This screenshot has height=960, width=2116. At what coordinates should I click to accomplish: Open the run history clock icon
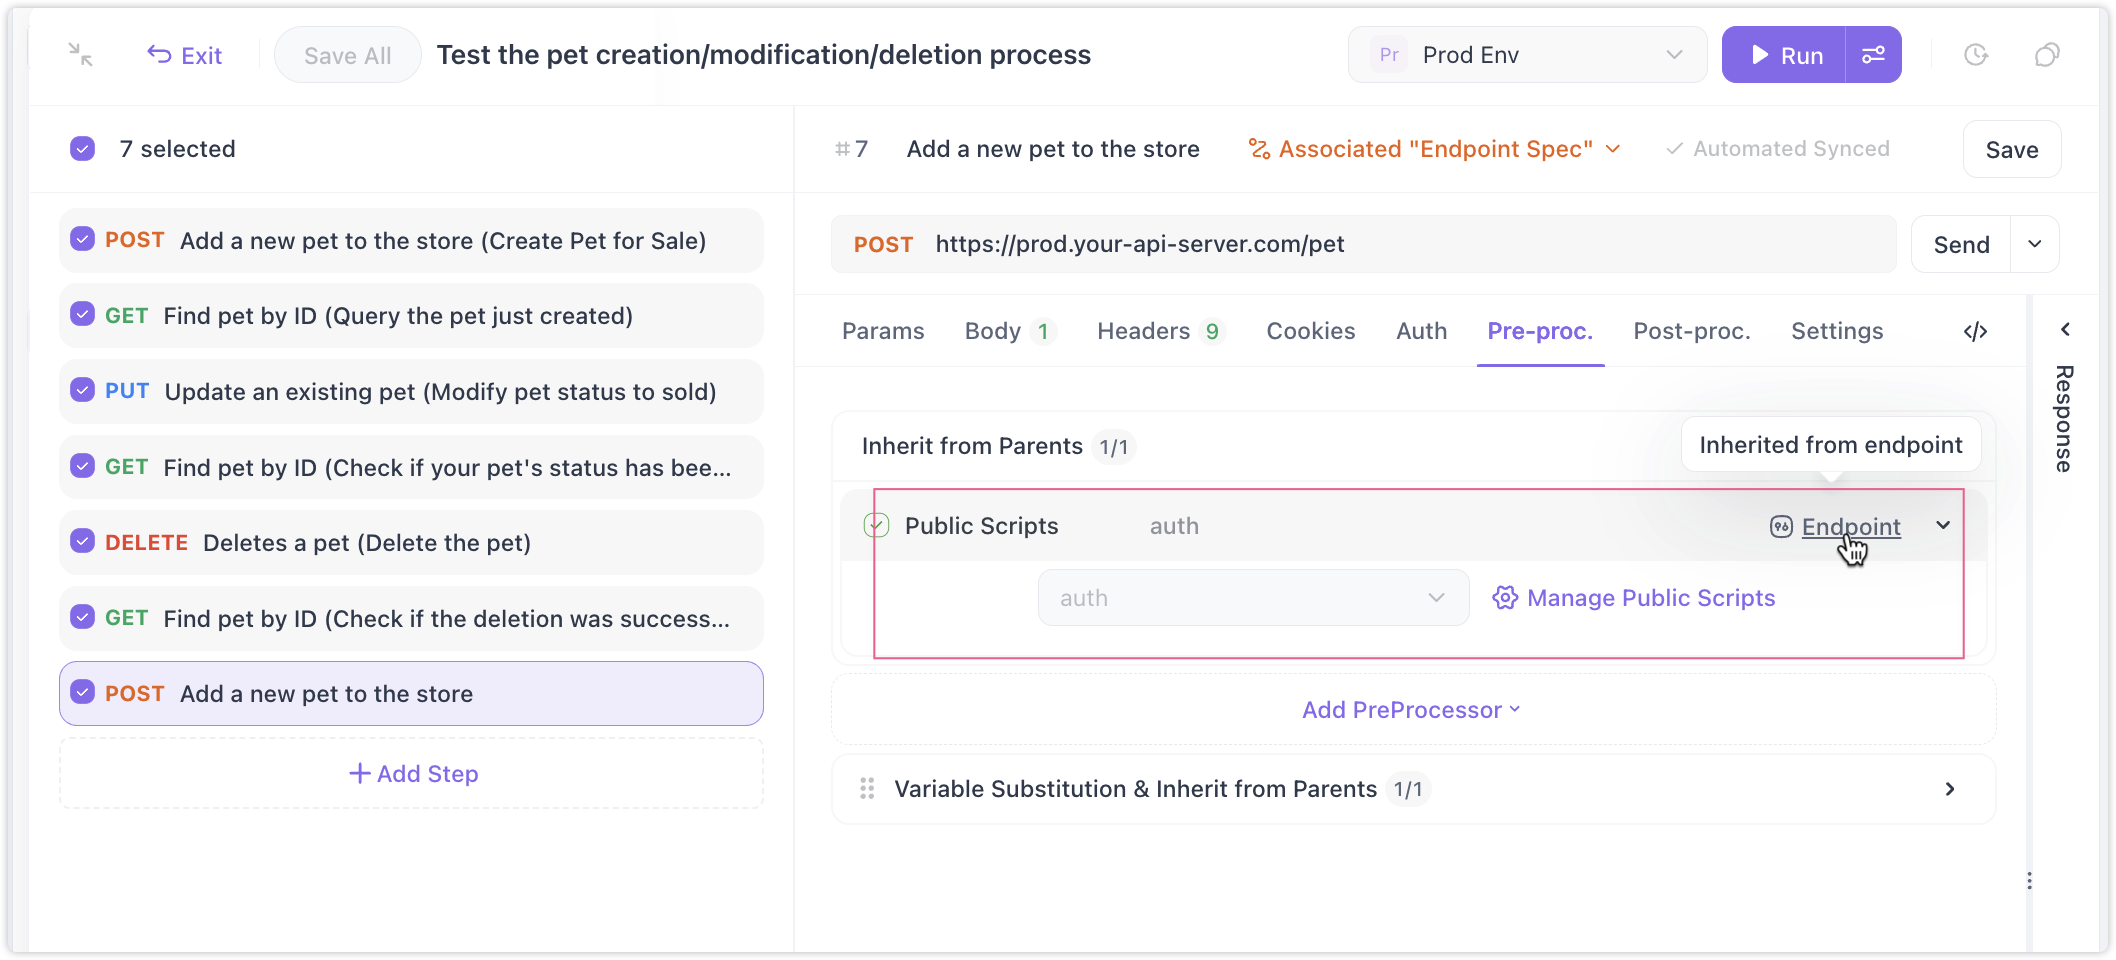[x=1976, y=55]
